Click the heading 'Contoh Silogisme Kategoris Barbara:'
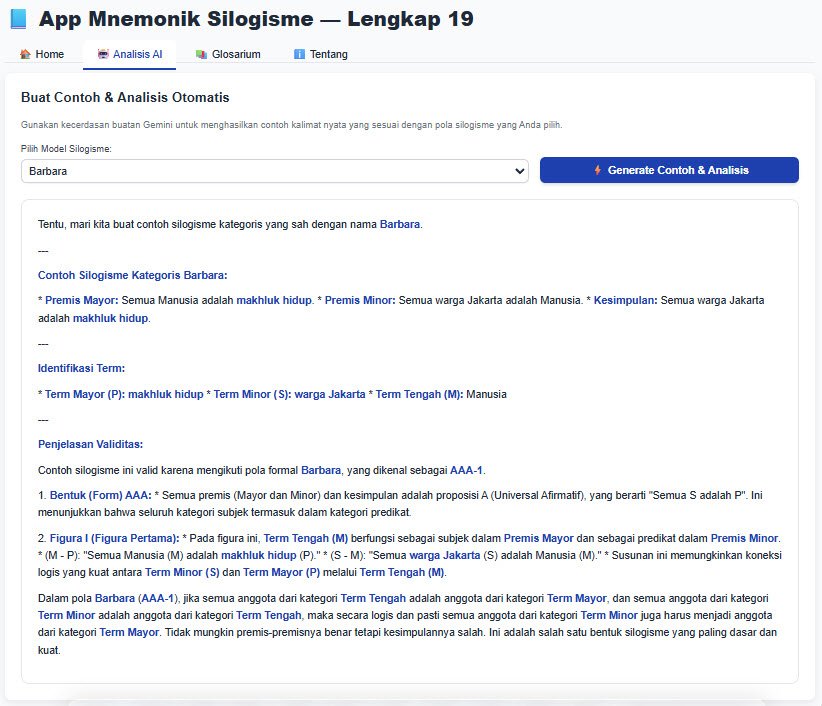 click(133, 275)
